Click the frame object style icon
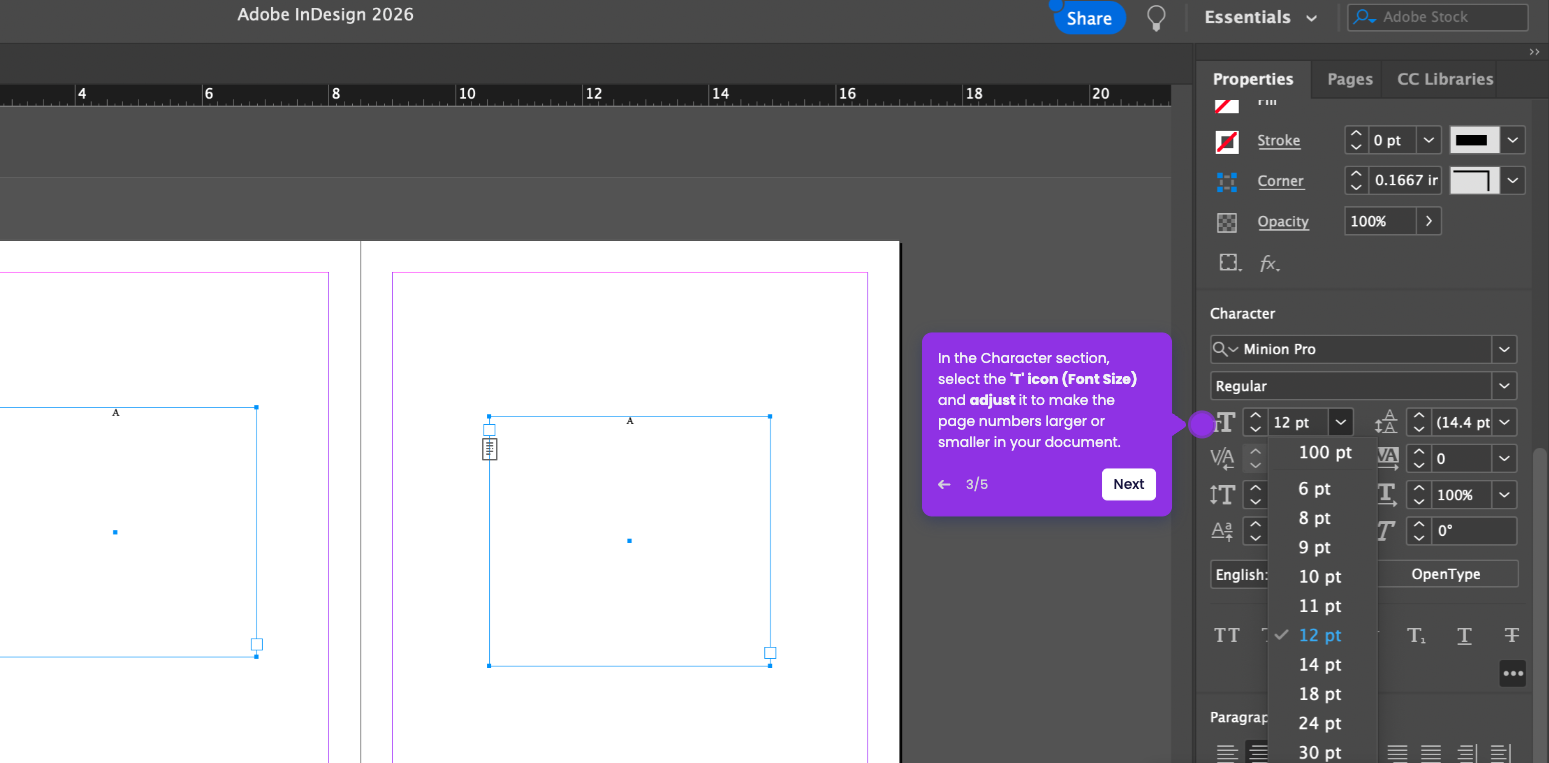 (x=1229, y=263)
